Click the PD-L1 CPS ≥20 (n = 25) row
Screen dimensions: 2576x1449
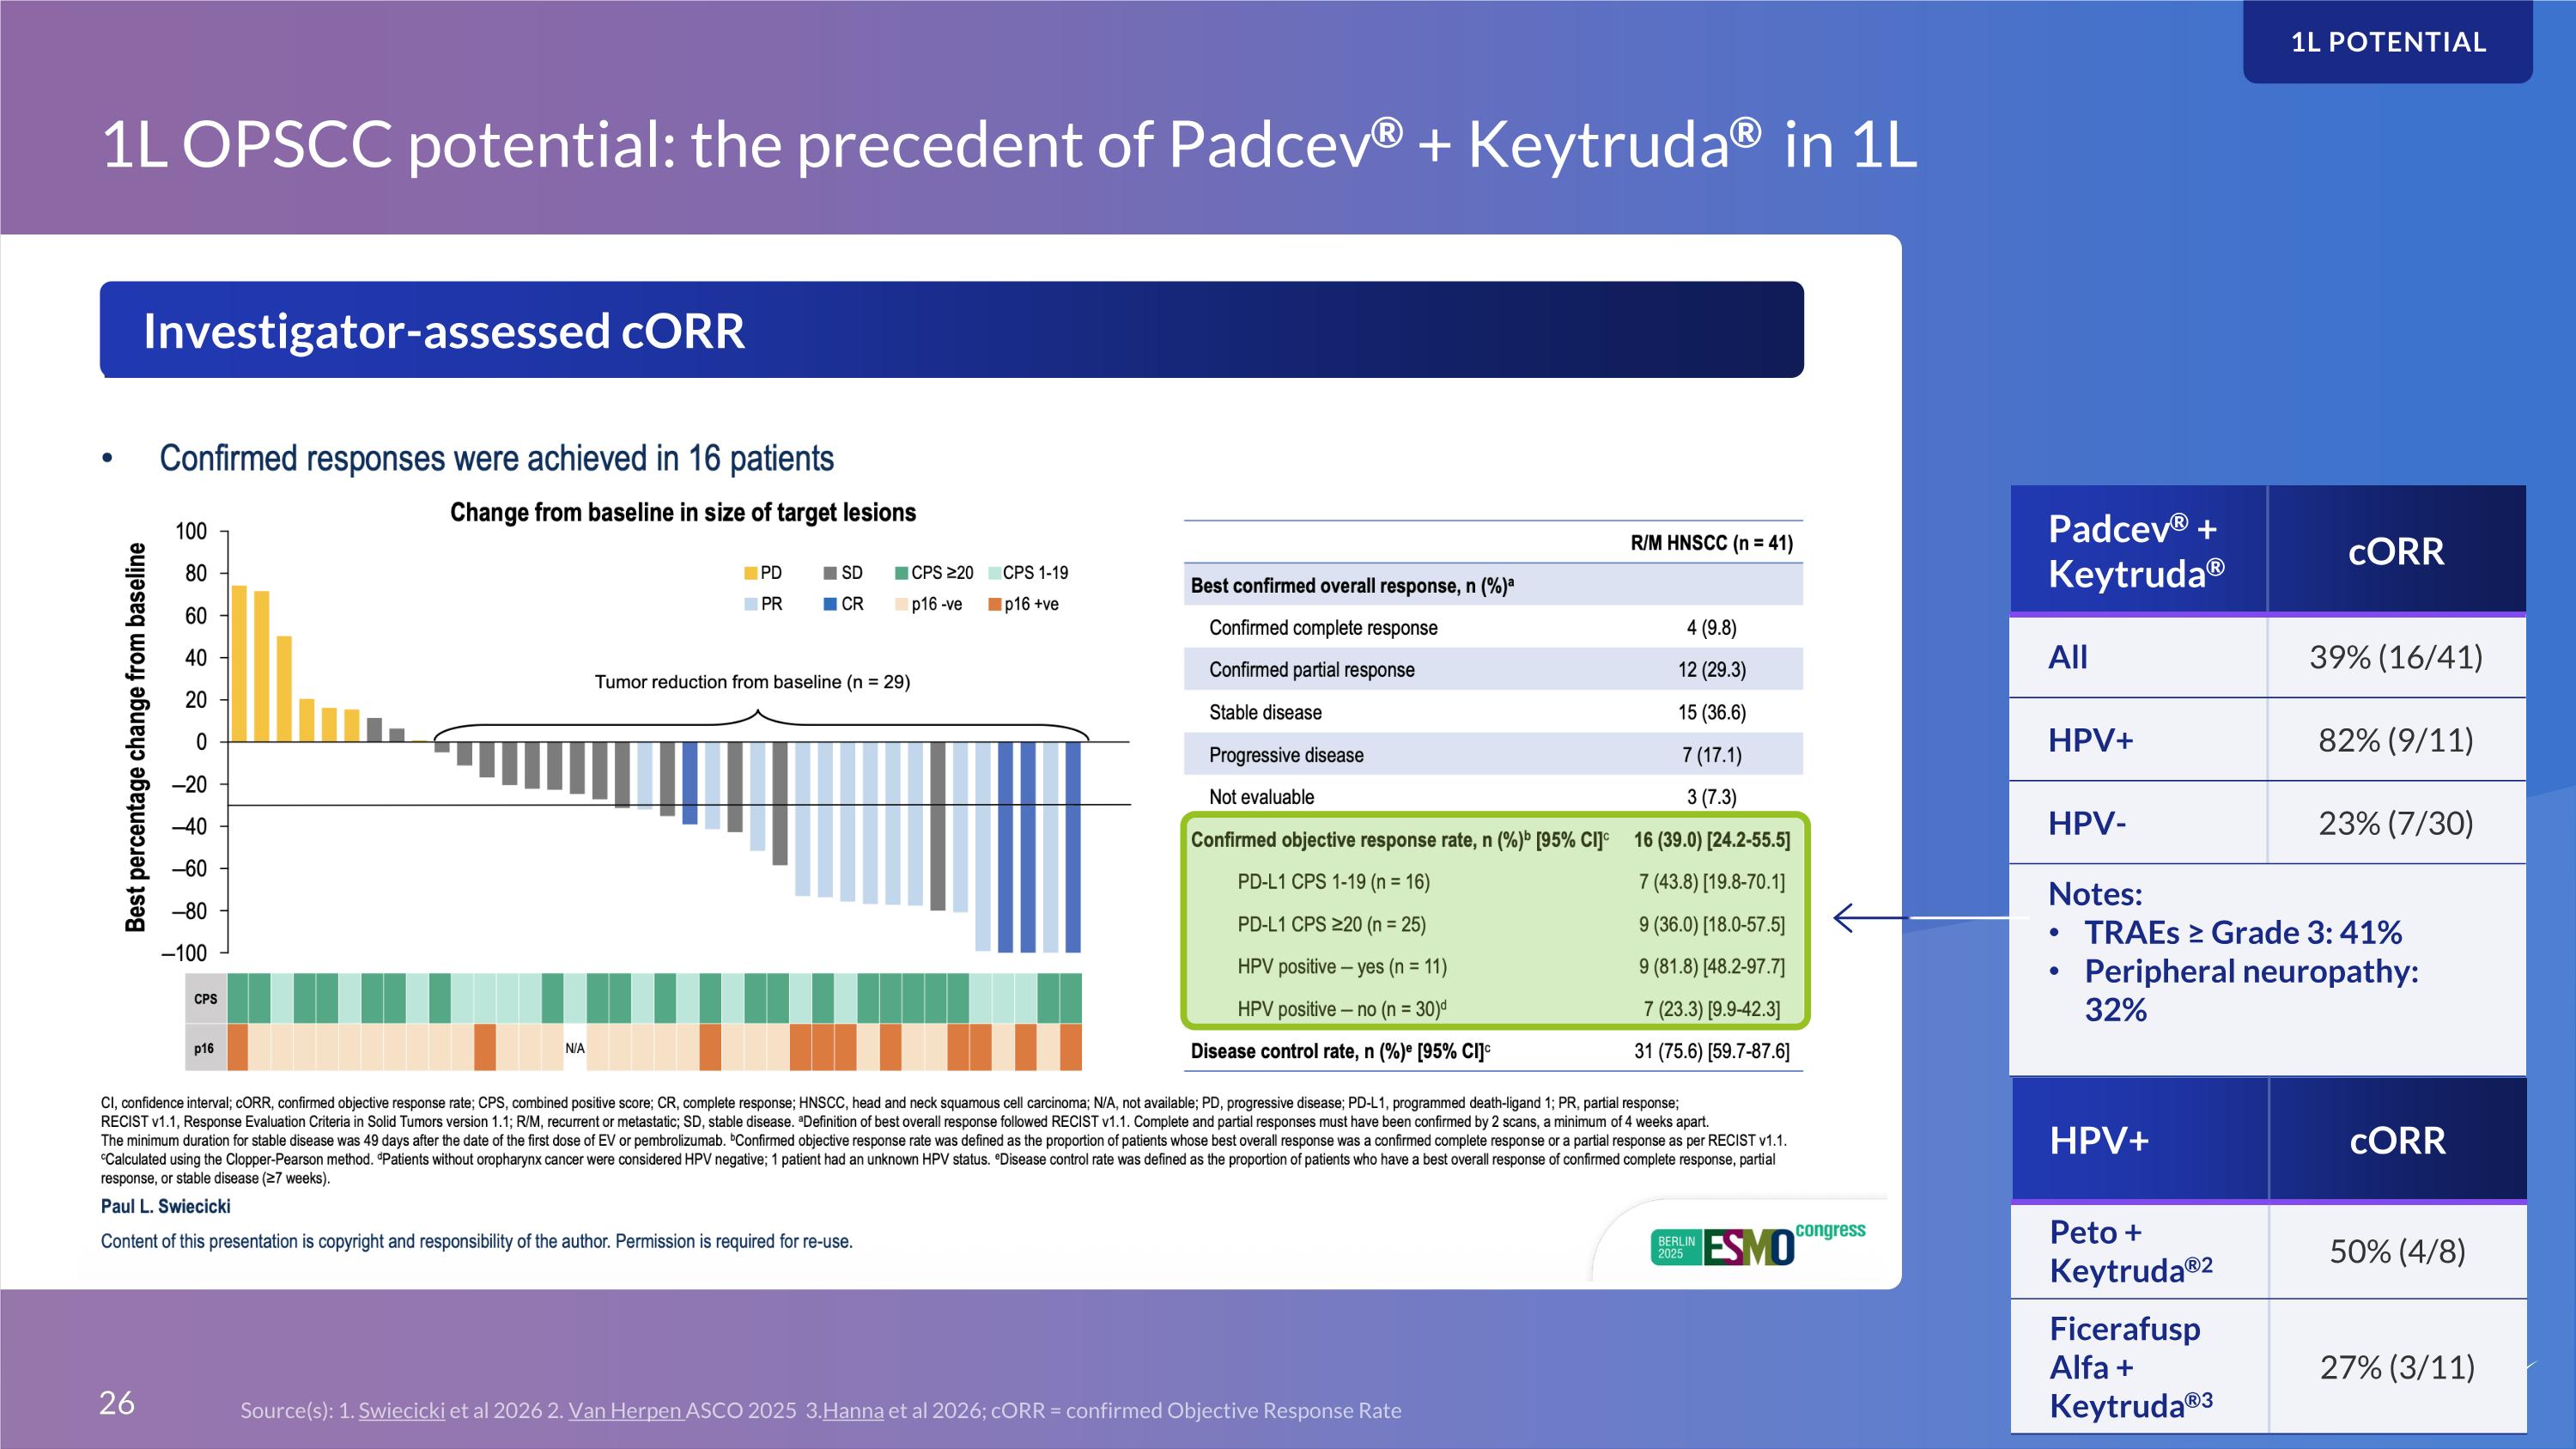pyautogui.click(x=1495, y=924)
